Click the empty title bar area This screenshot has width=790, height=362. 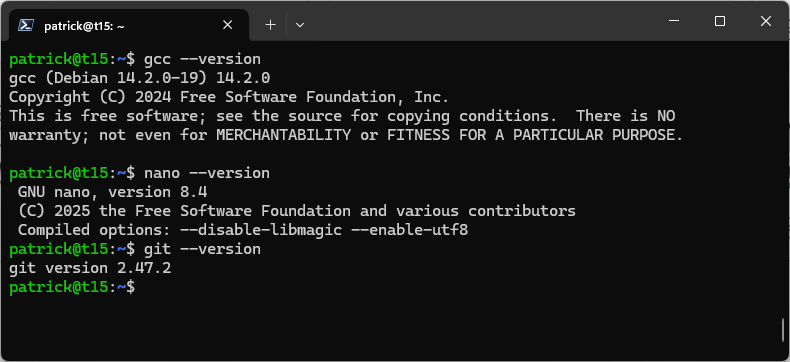tap(479, 23)
